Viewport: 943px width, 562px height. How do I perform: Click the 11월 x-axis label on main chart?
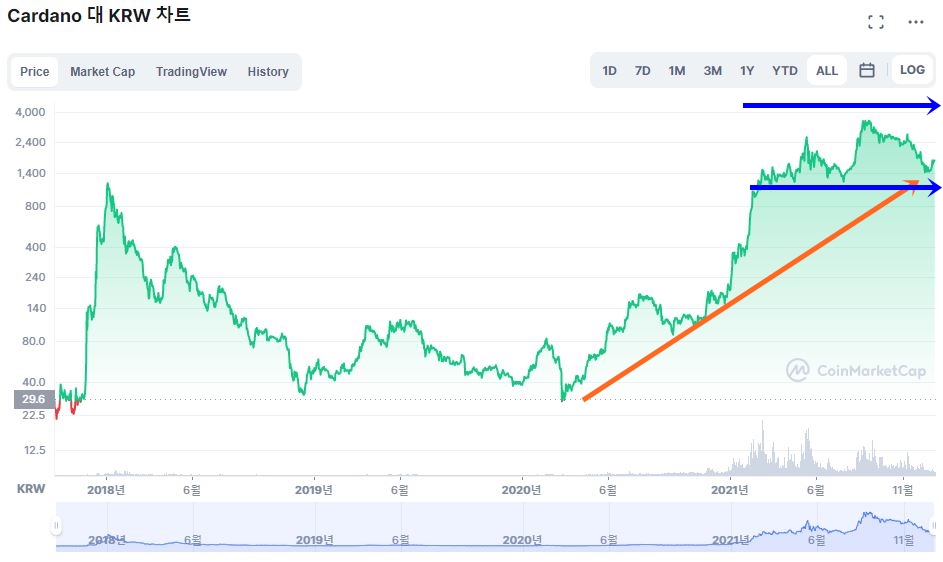click(x=903, y=490)
